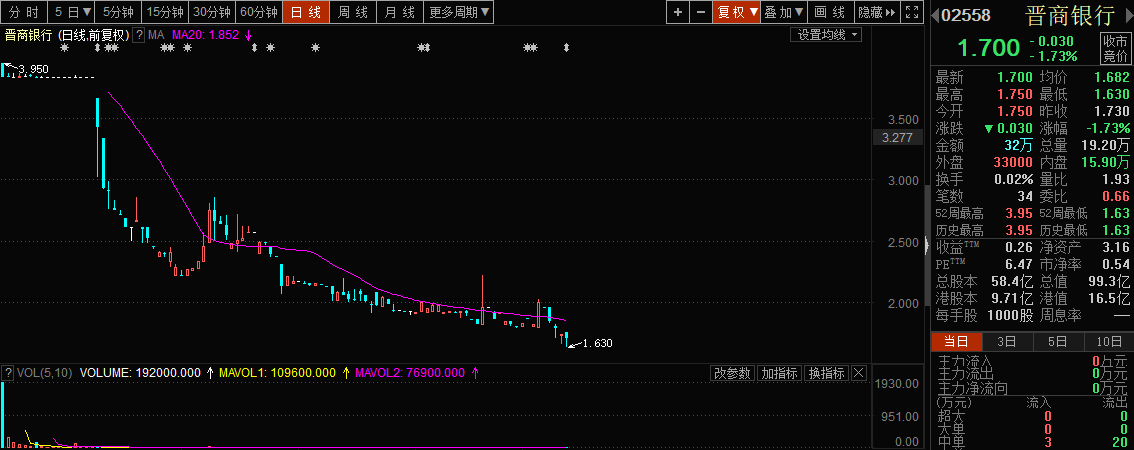
Task: Click the 换指标 button
Action: 826,373
